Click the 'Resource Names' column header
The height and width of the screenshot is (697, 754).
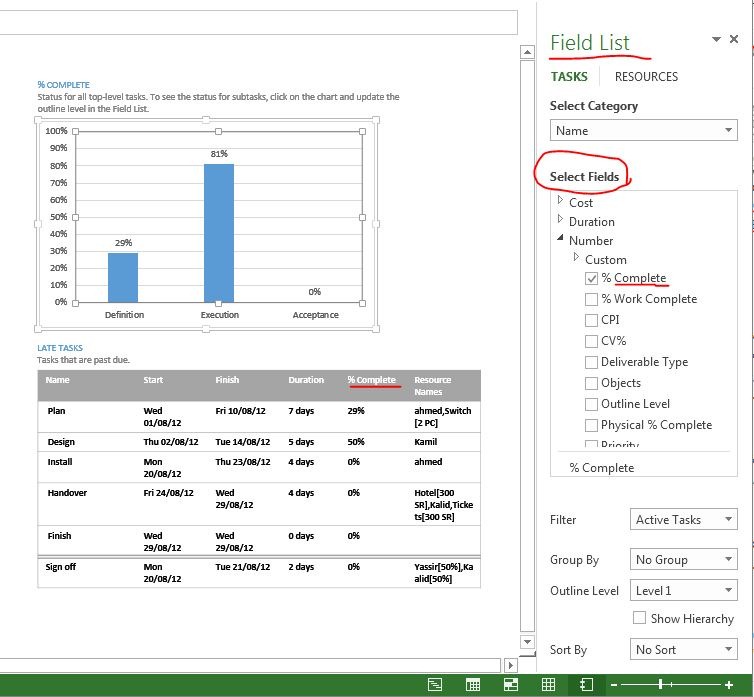click(432, 386)
